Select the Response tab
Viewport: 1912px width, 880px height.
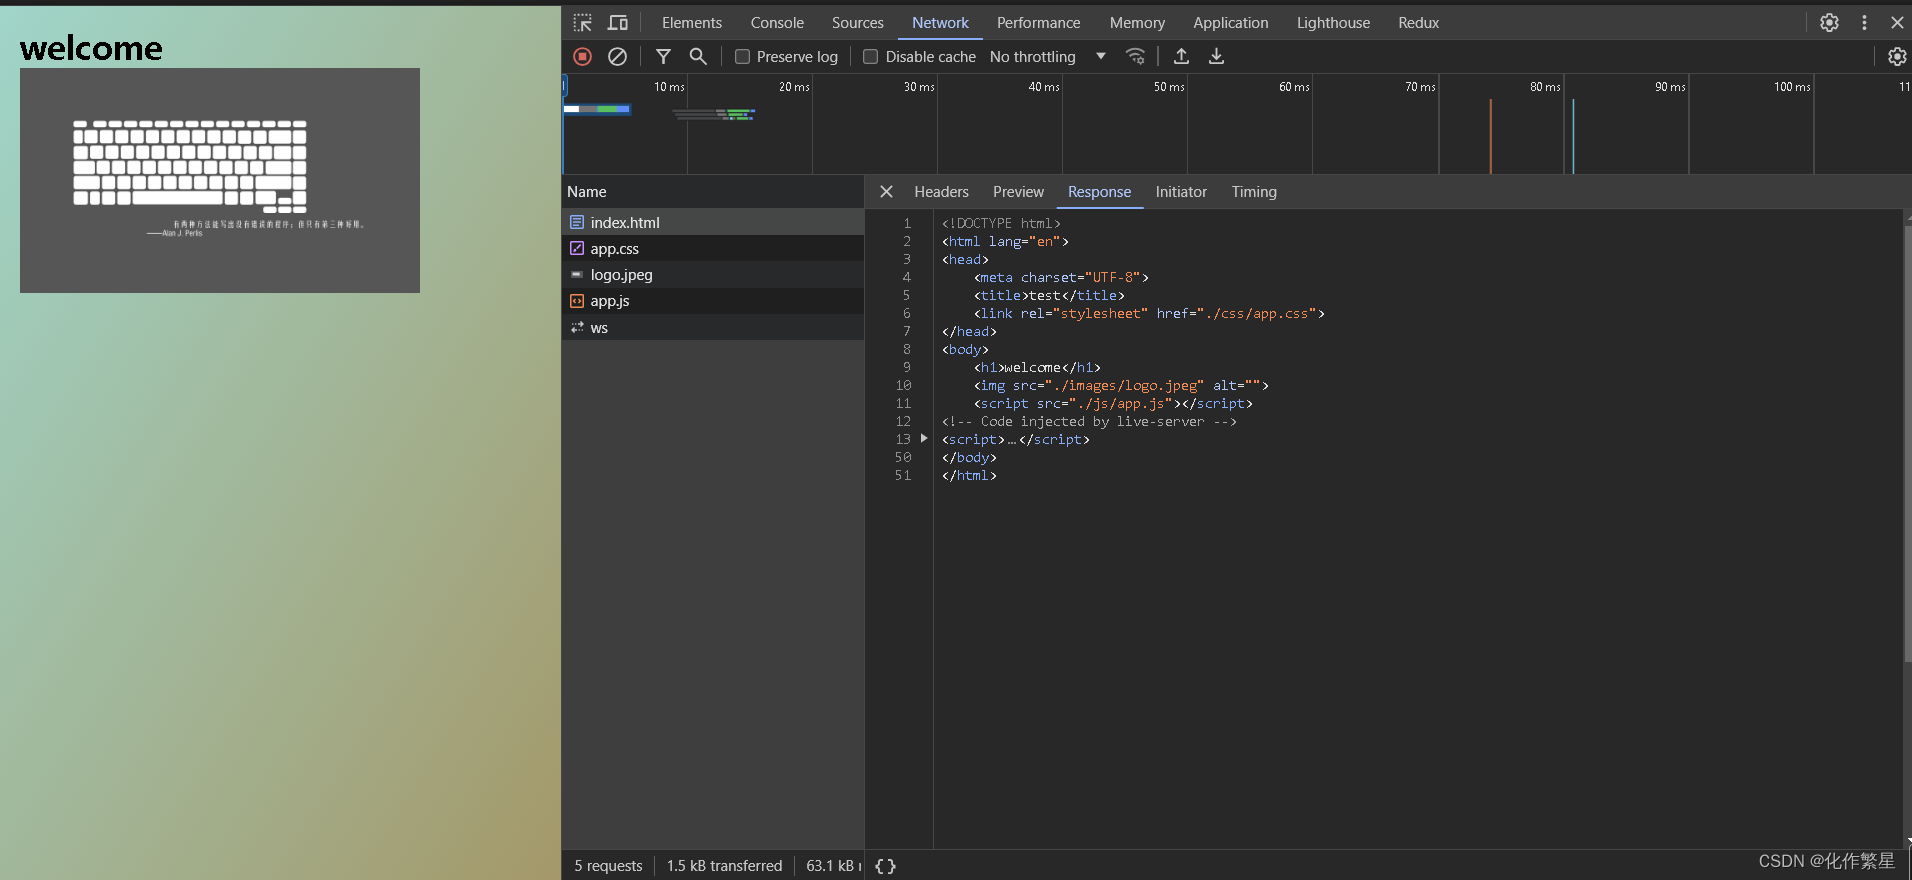pyautogui.click(x=1099, y=191)
